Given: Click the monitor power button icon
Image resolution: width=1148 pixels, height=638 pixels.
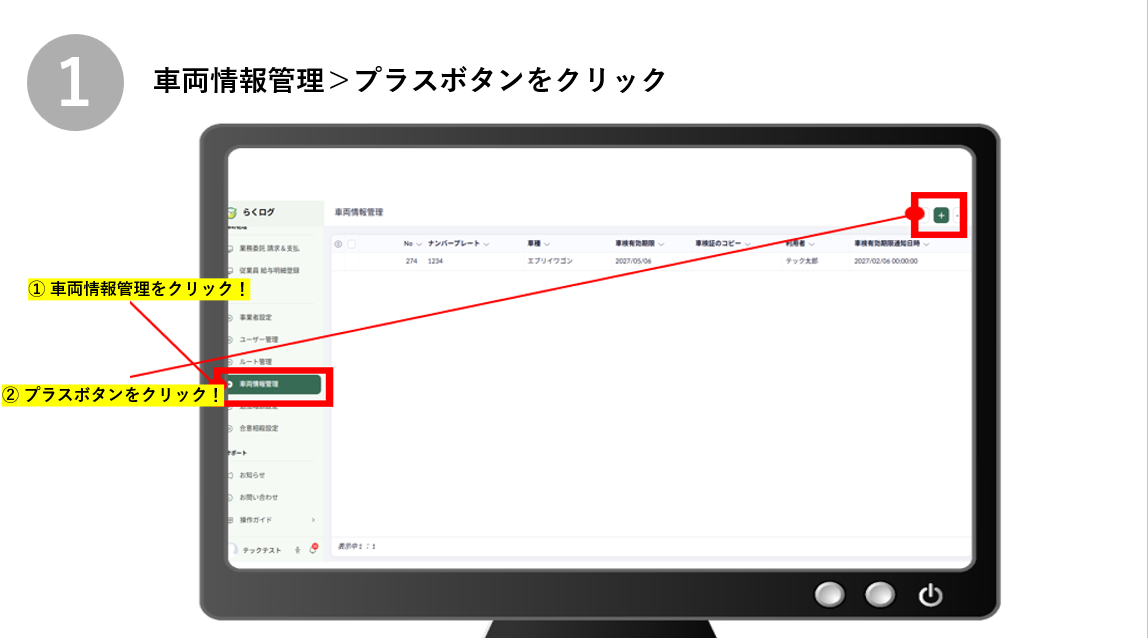Looking at the screenshot, I should [930, 596].
